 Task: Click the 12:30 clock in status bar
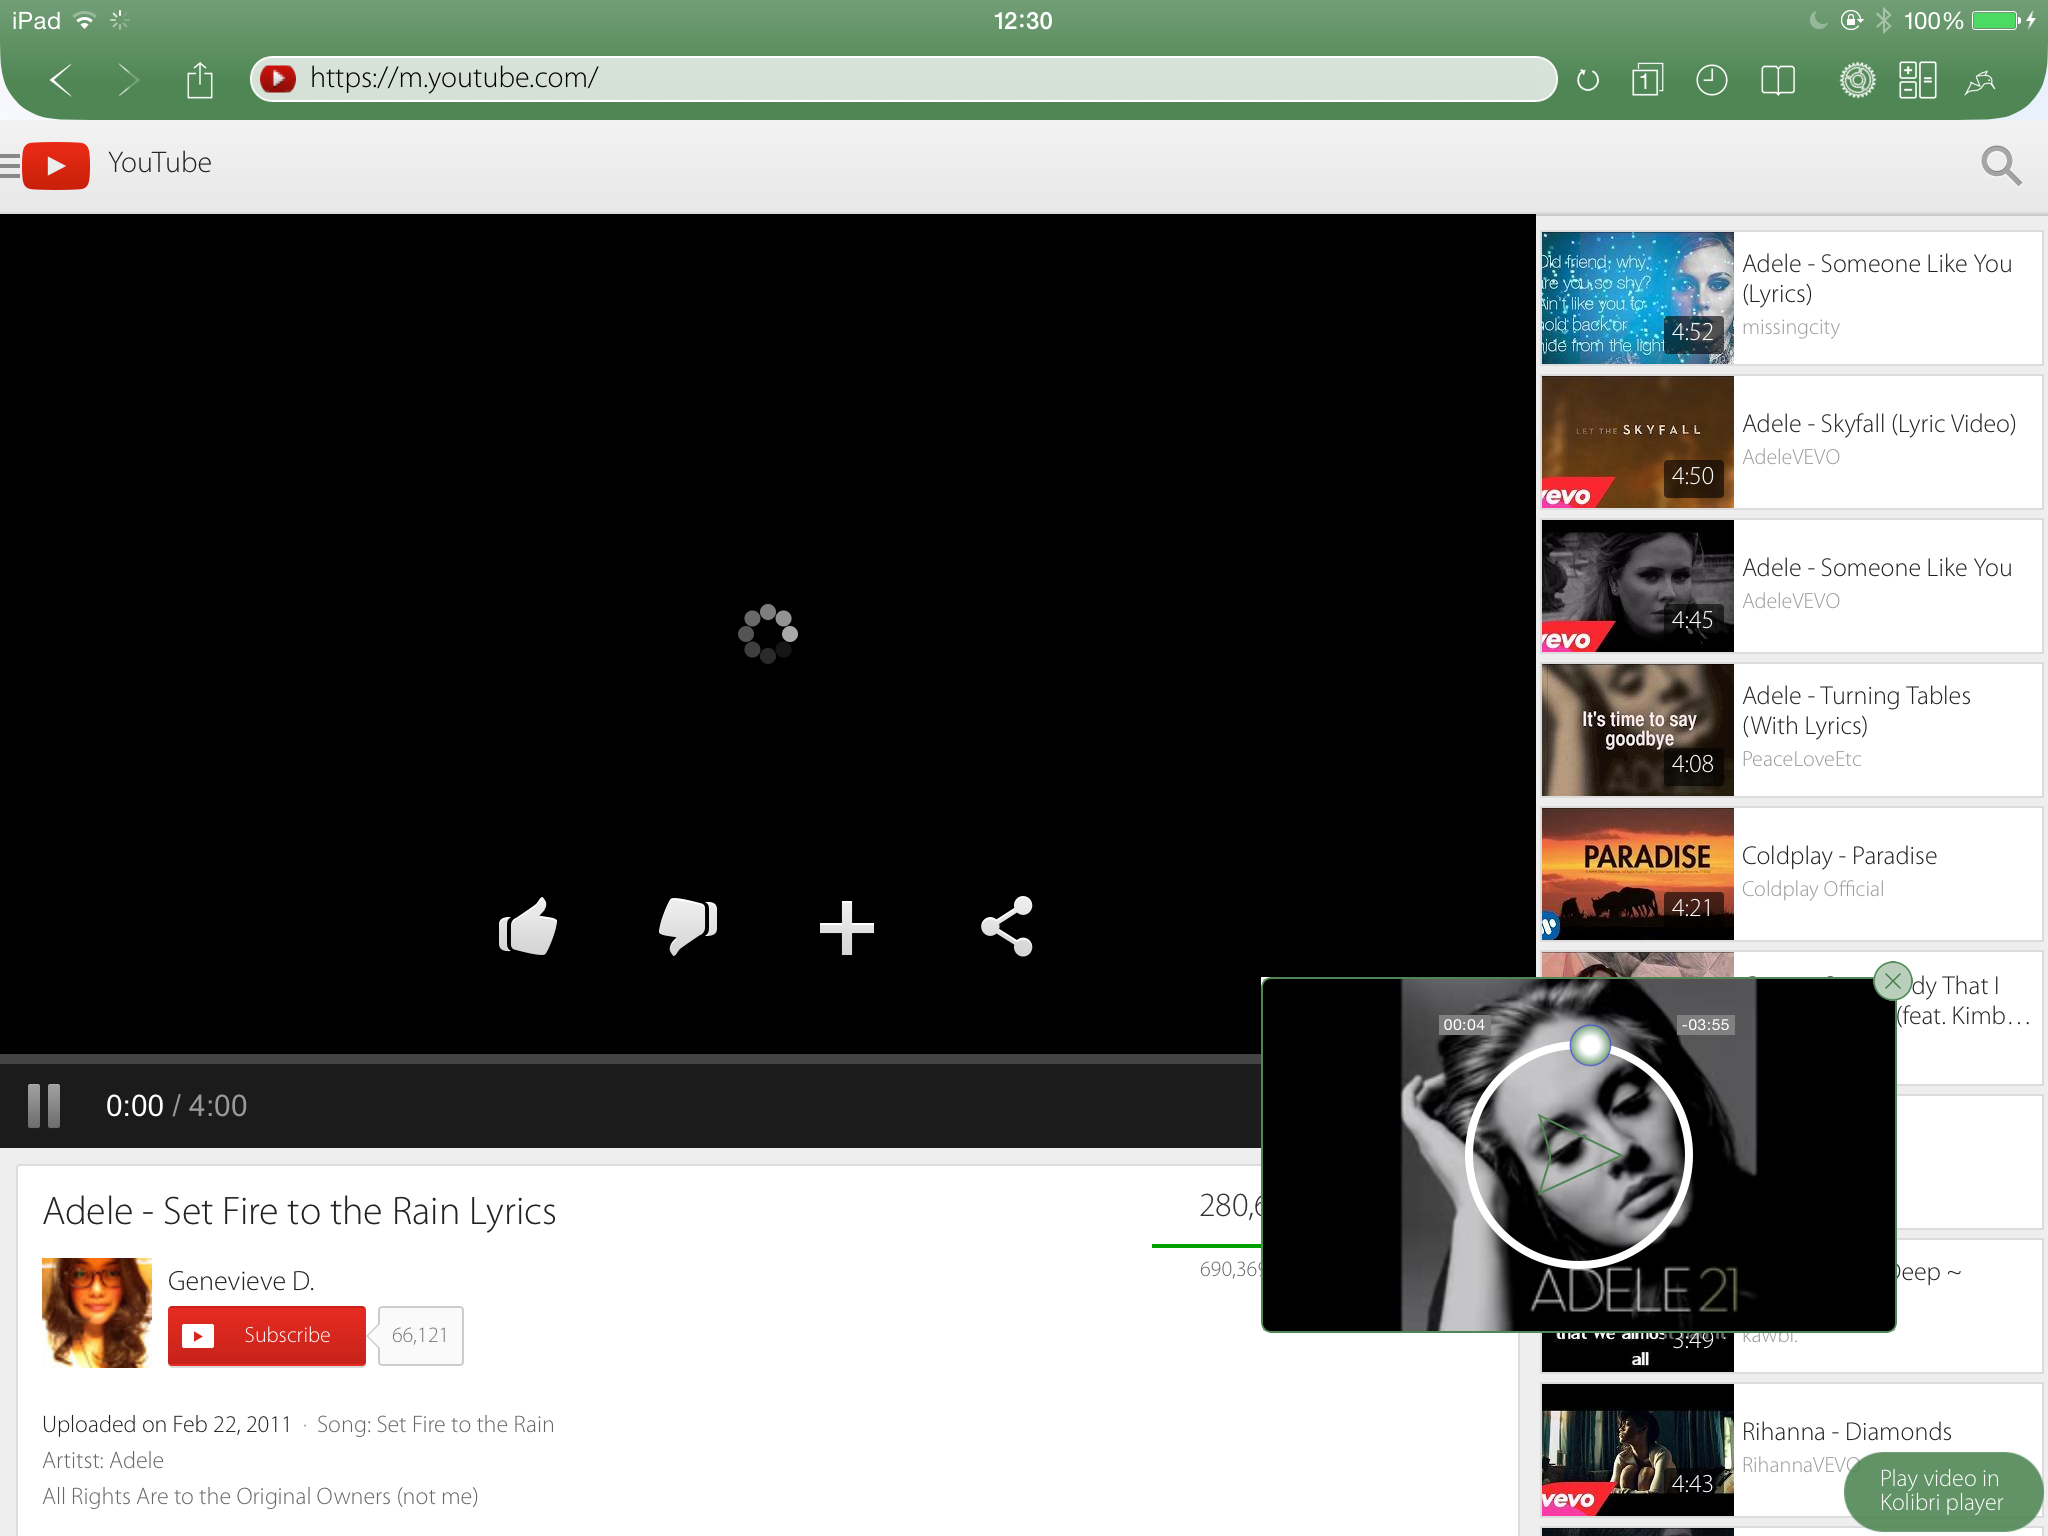click(1023, 20)
